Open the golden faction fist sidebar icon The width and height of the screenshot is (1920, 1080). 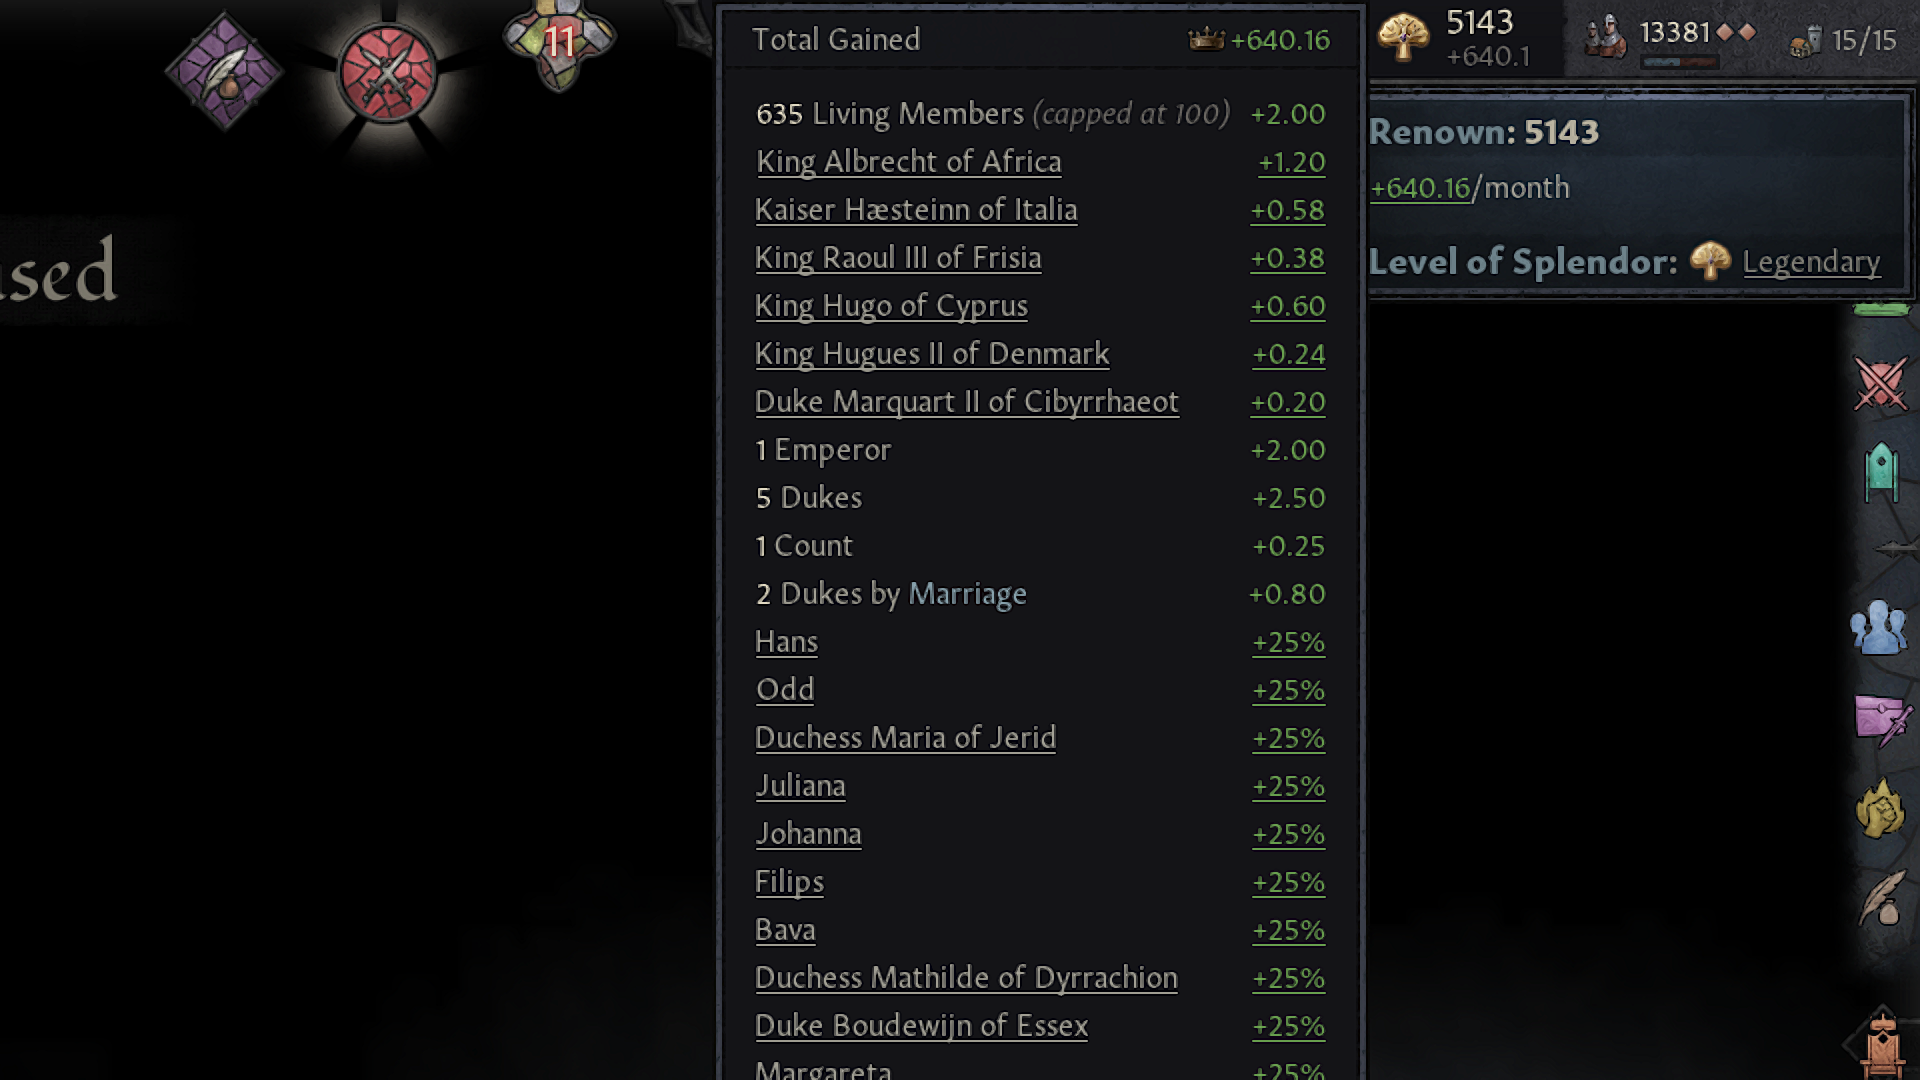(x=1880, y=808)
